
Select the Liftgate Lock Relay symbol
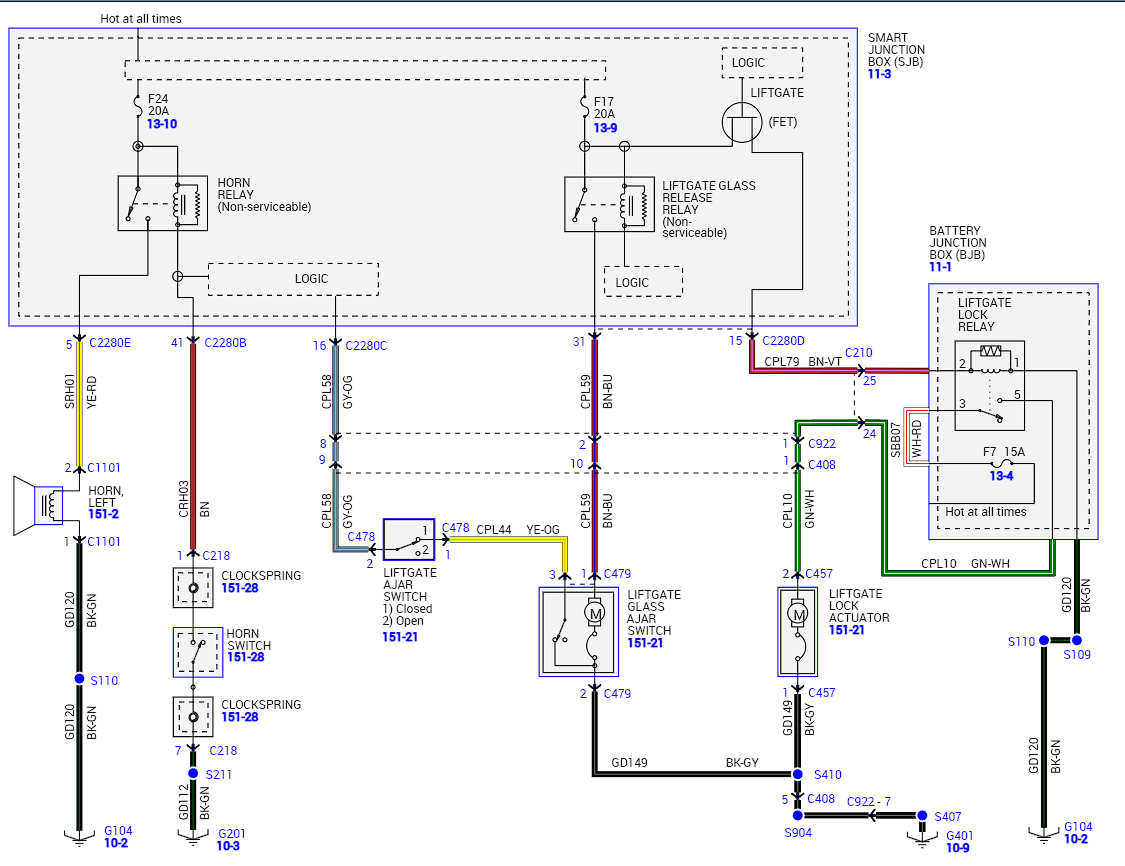pyautogui.click(x=989, y=385)
